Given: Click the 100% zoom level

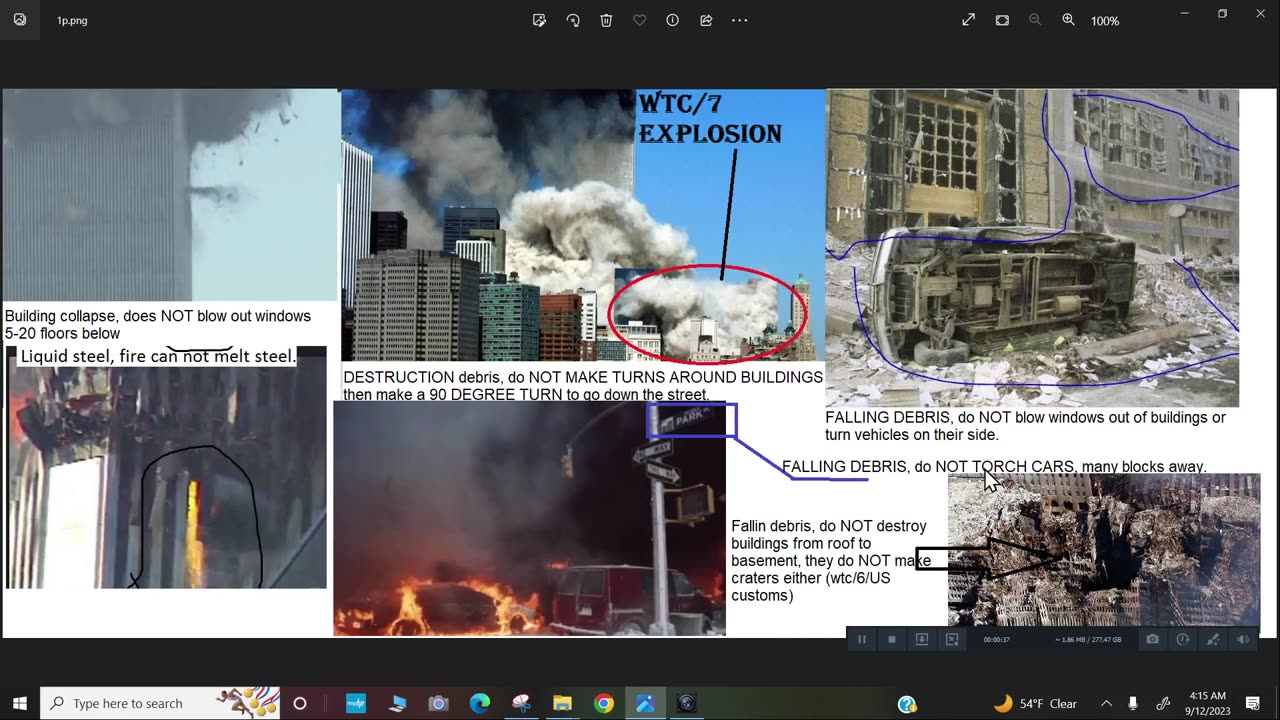Looking at the screenshot, I should (x=1105, y=21).
